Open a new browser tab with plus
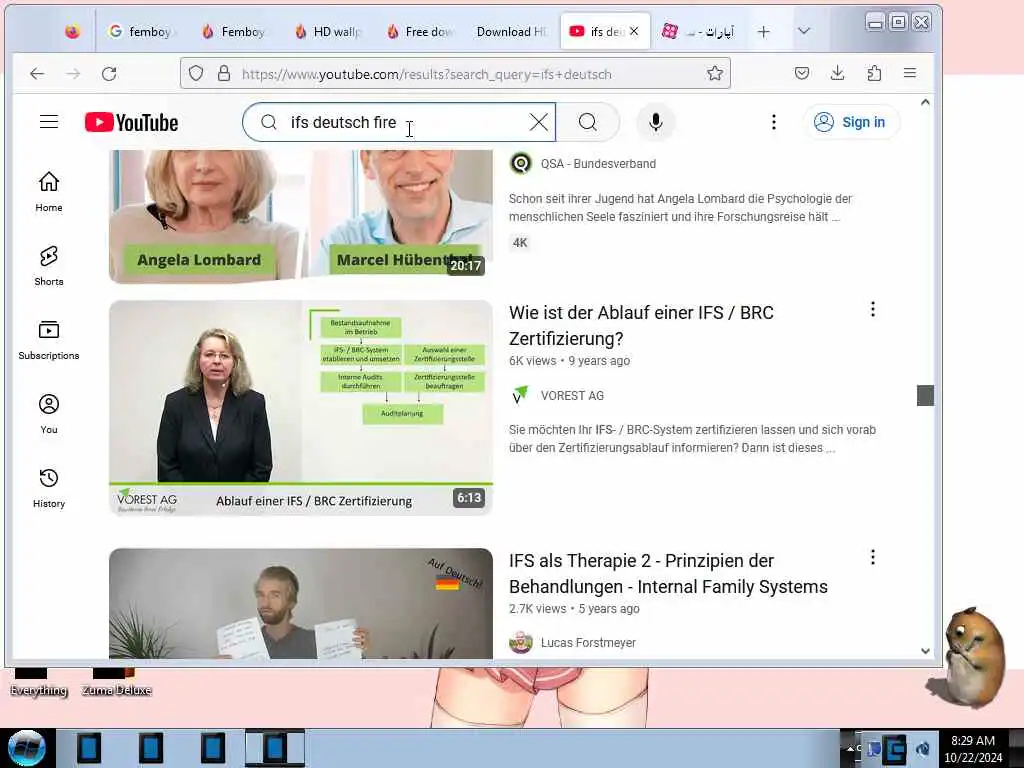This screenshot has height=768, width=1024. [763, 31]
